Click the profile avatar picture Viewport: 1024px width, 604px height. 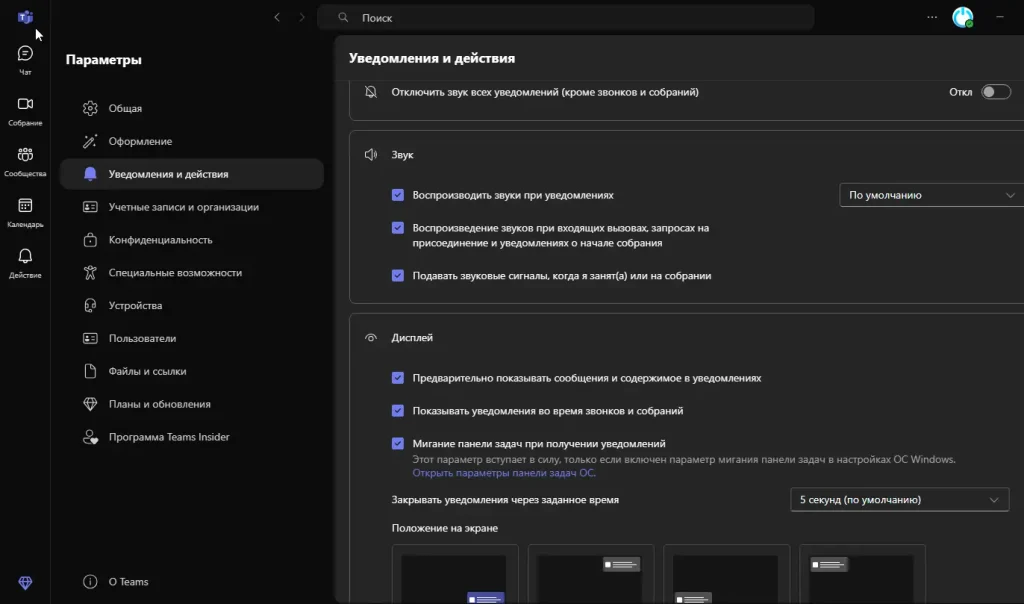962,17
